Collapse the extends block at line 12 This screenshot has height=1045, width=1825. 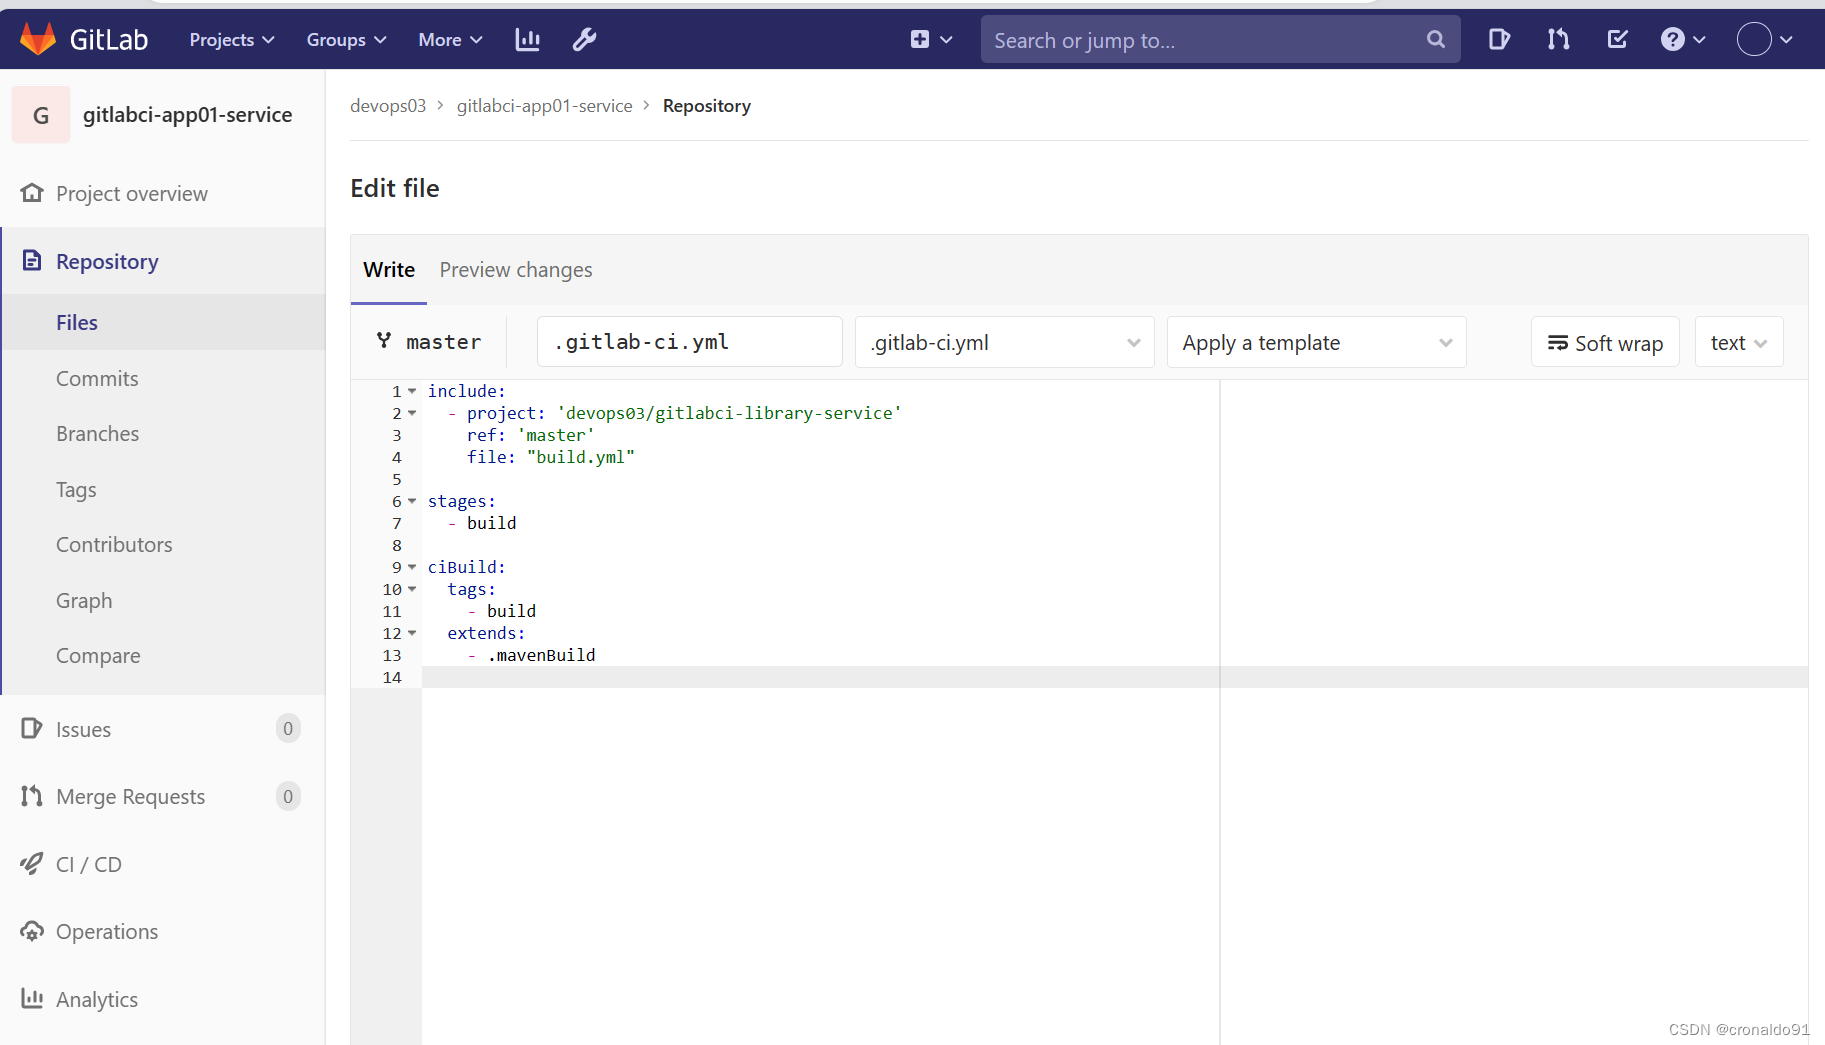412,633
